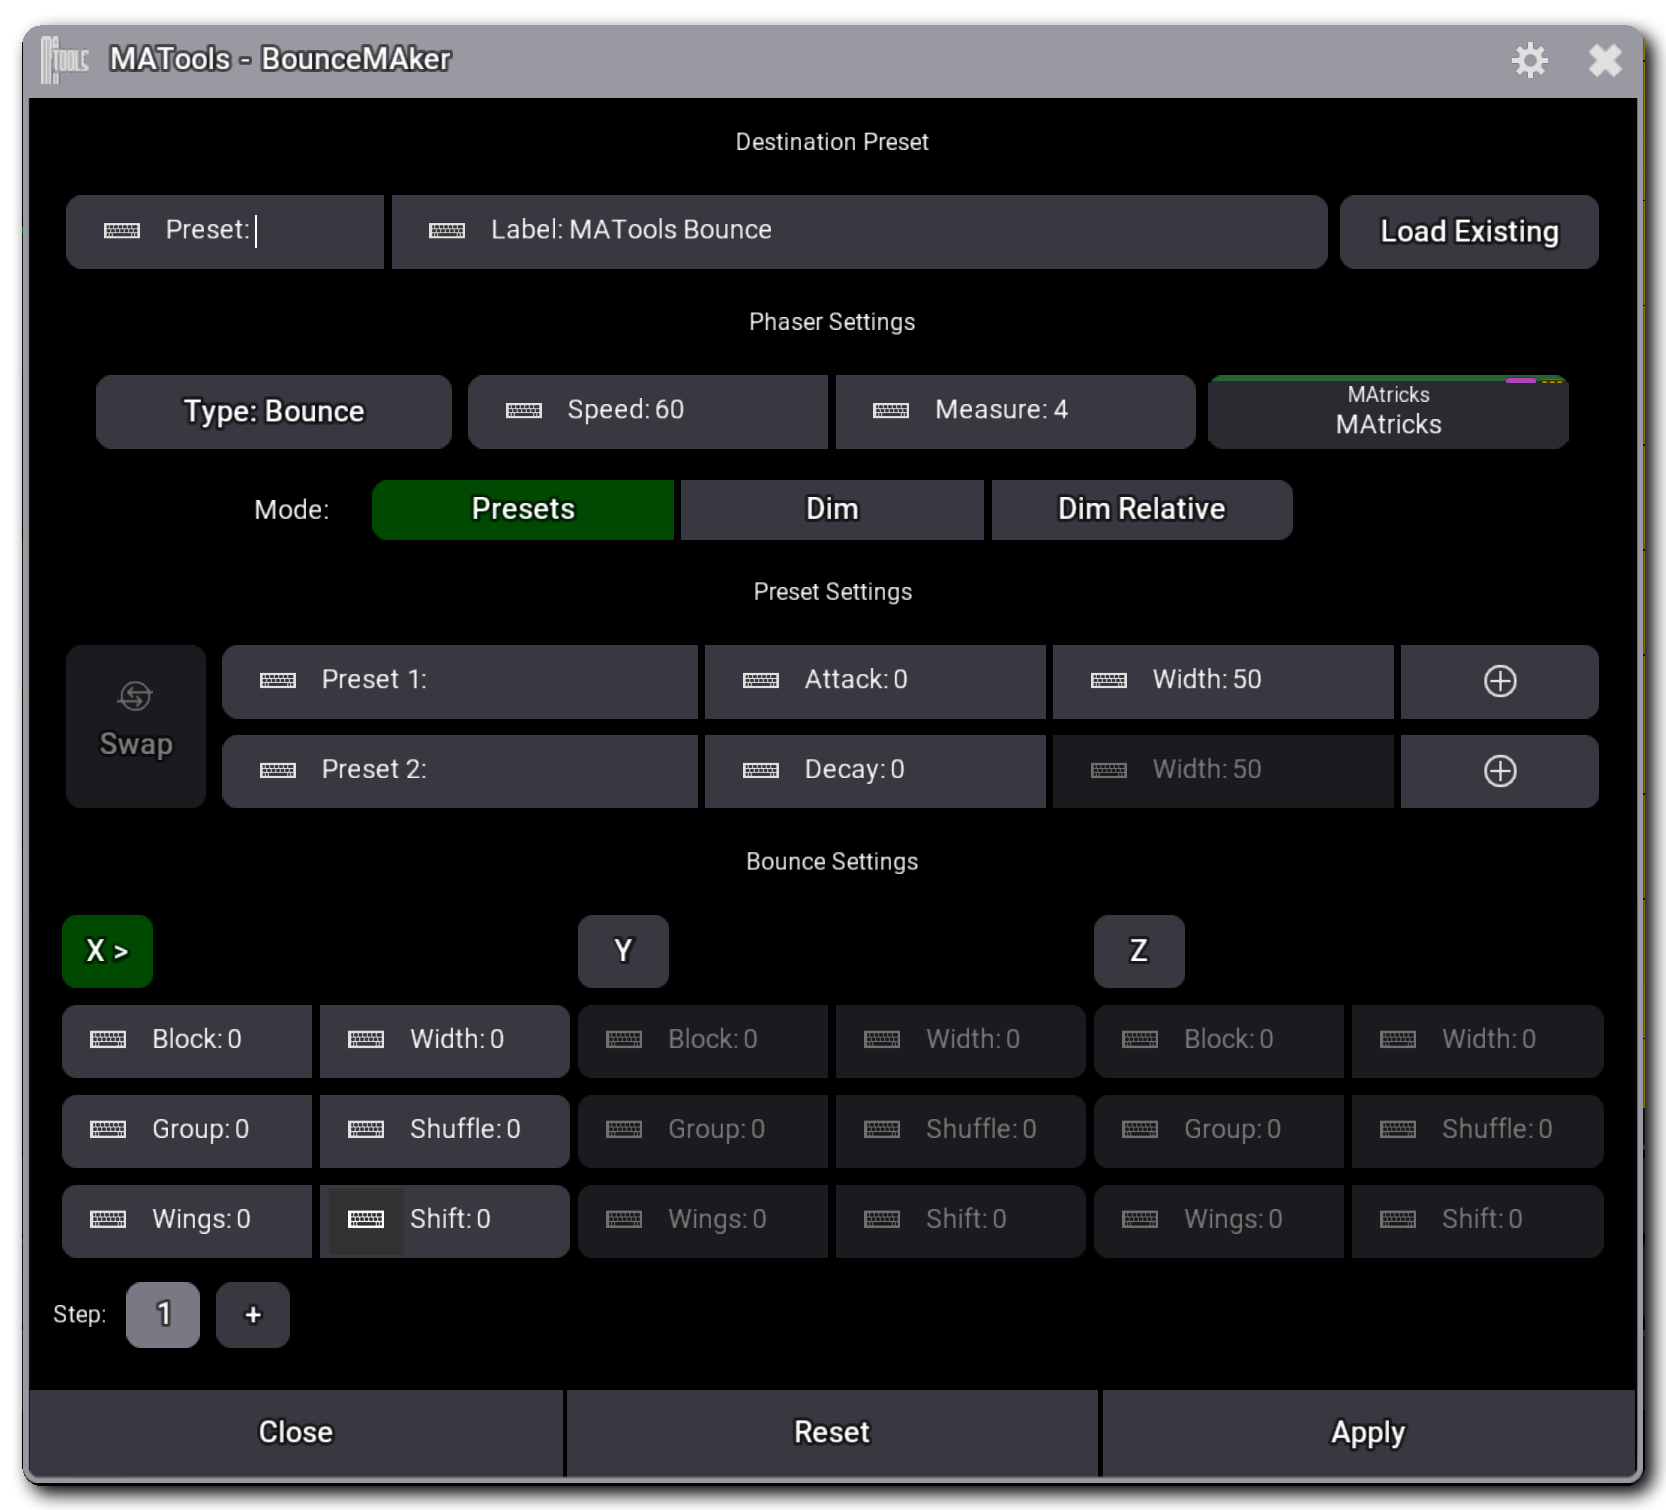Set X axis Width: 0

445,1041
